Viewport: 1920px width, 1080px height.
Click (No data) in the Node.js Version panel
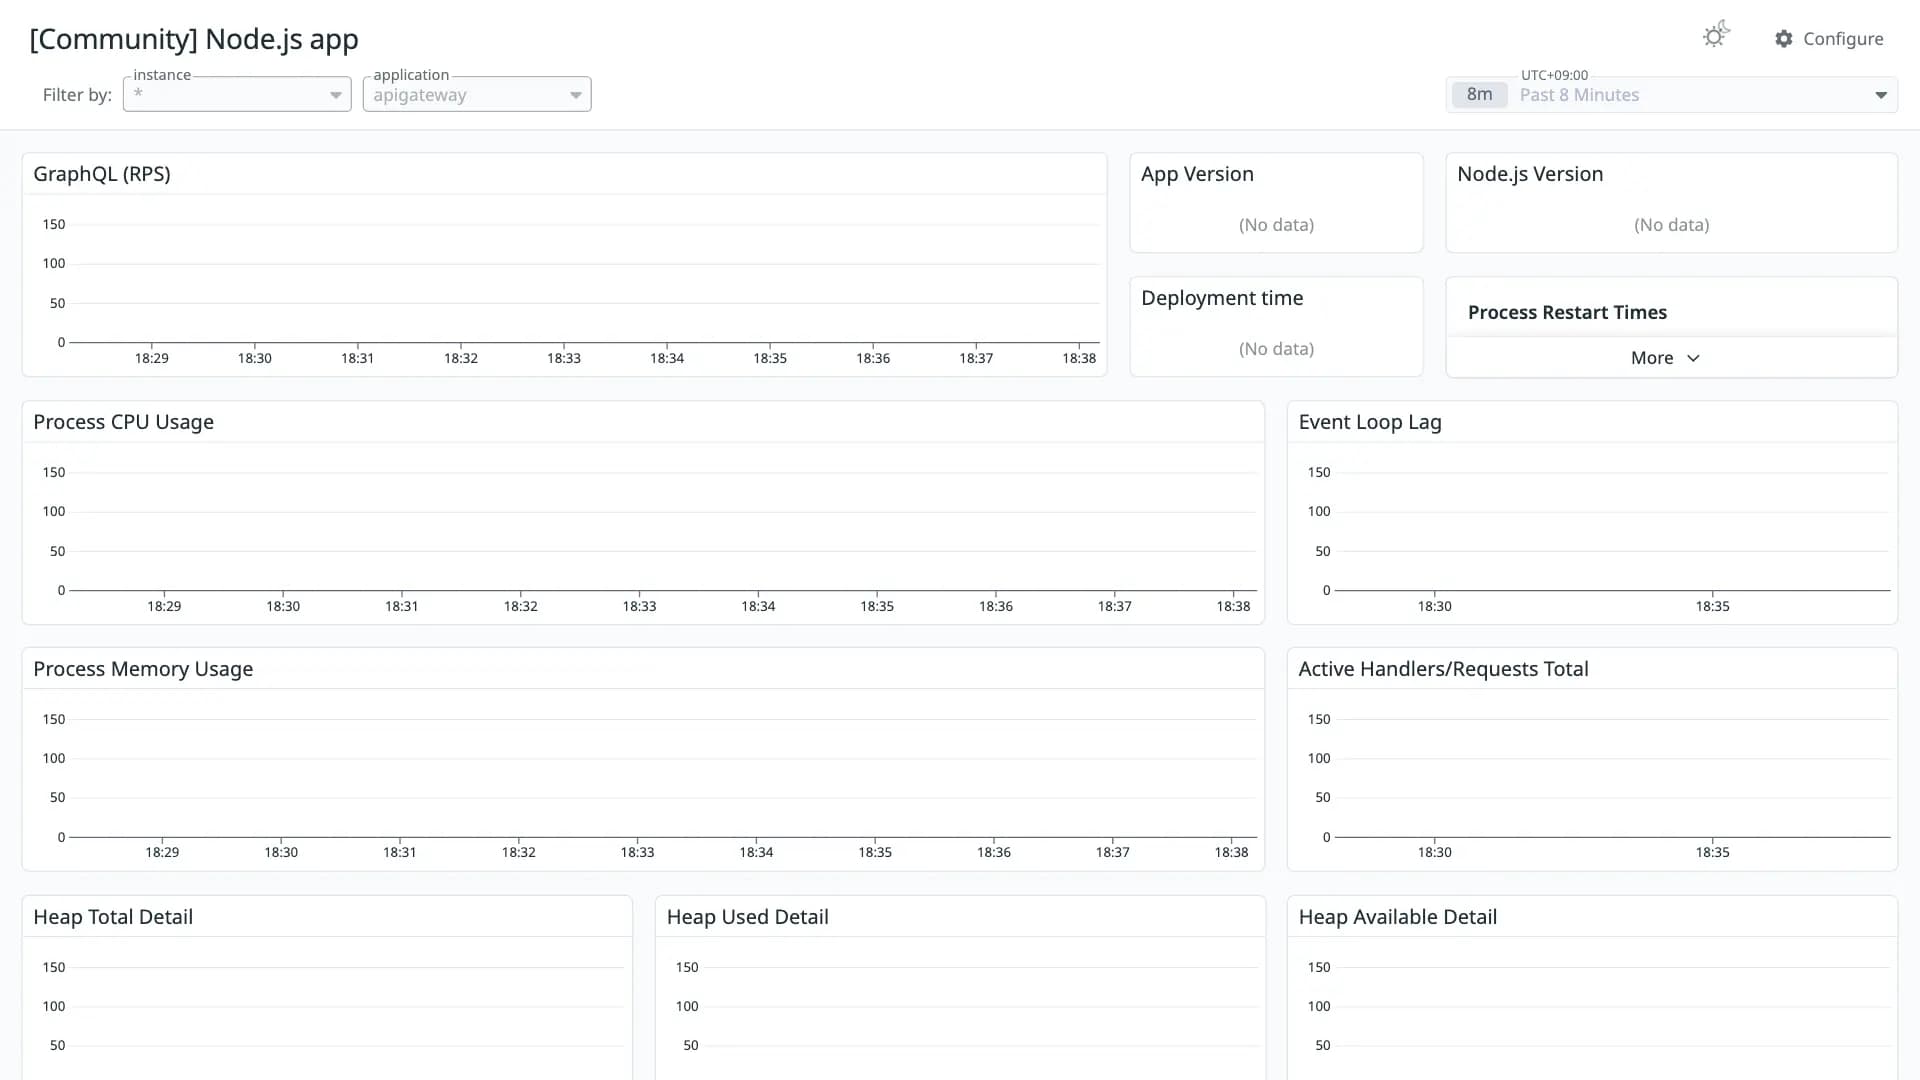(x=1671, y=225)
